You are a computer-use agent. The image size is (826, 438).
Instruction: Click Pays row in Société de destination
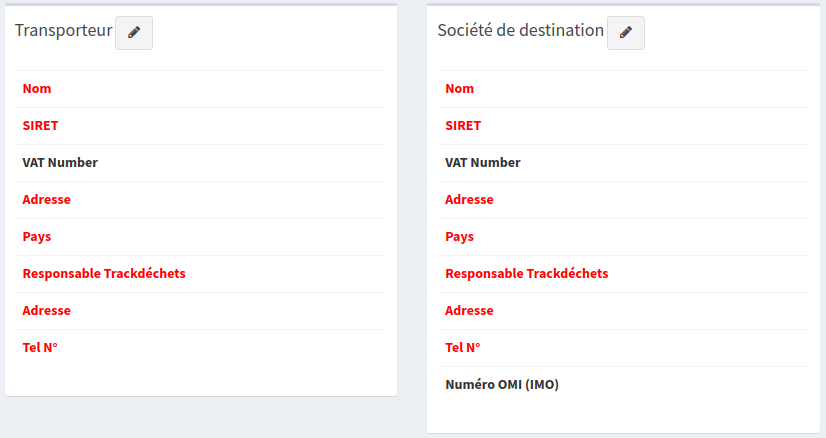click(x=460, y=237)
